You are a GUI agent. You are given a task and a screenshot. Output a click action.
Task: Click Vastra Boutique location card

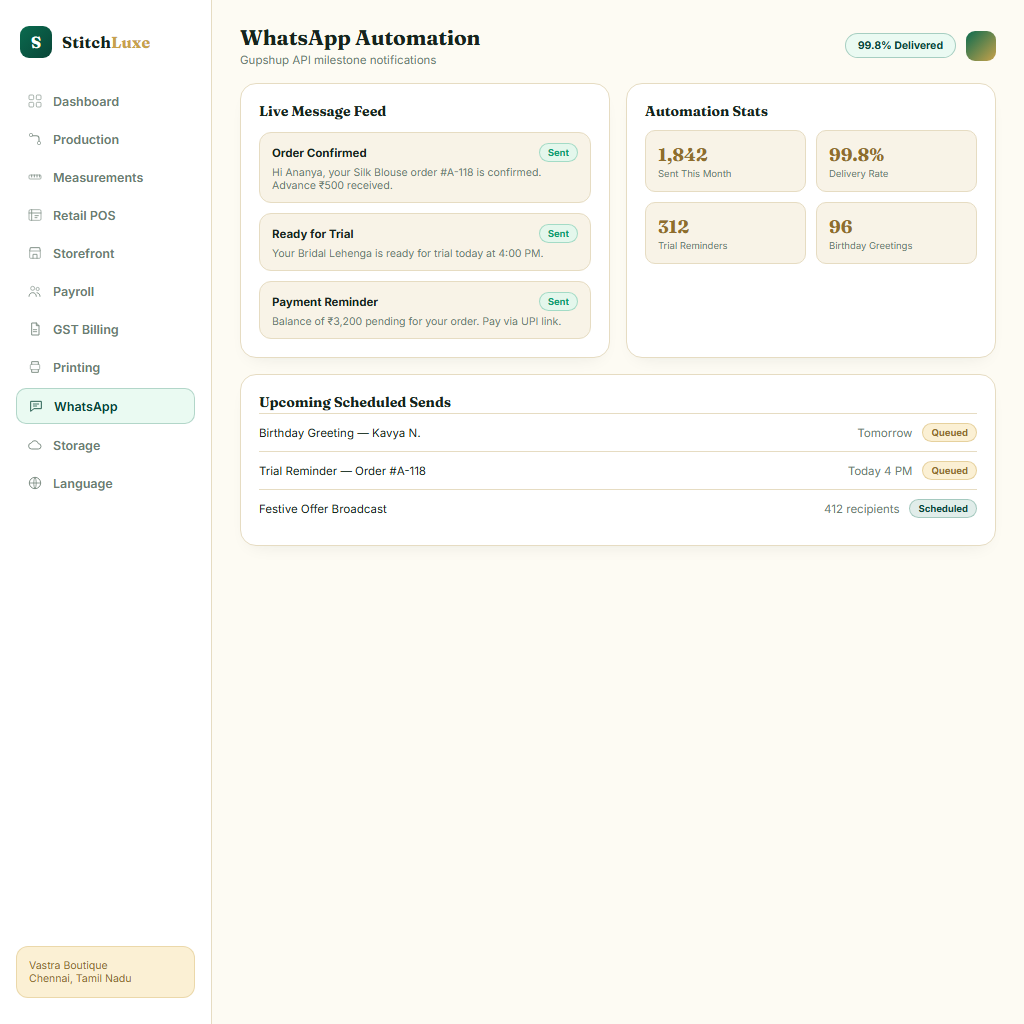tap(105, 972)
